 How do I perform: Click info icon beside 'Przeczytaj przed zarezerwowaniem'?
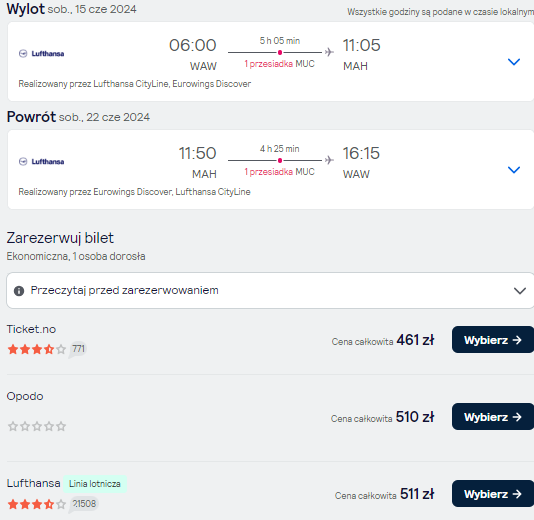click(19, 291)
